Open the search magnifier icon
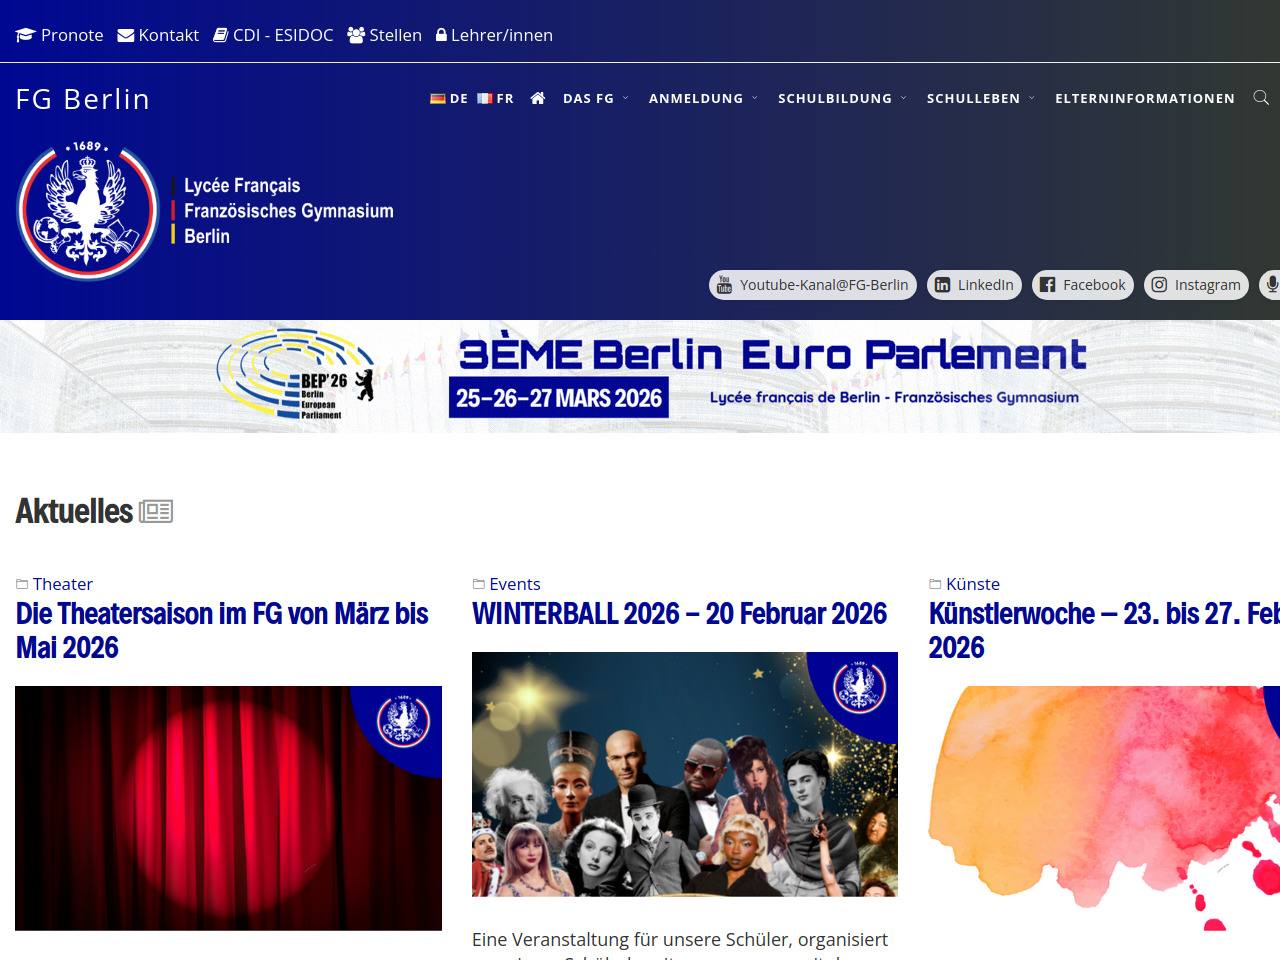The image size is (1280, 960). [x=1261, y=98]
